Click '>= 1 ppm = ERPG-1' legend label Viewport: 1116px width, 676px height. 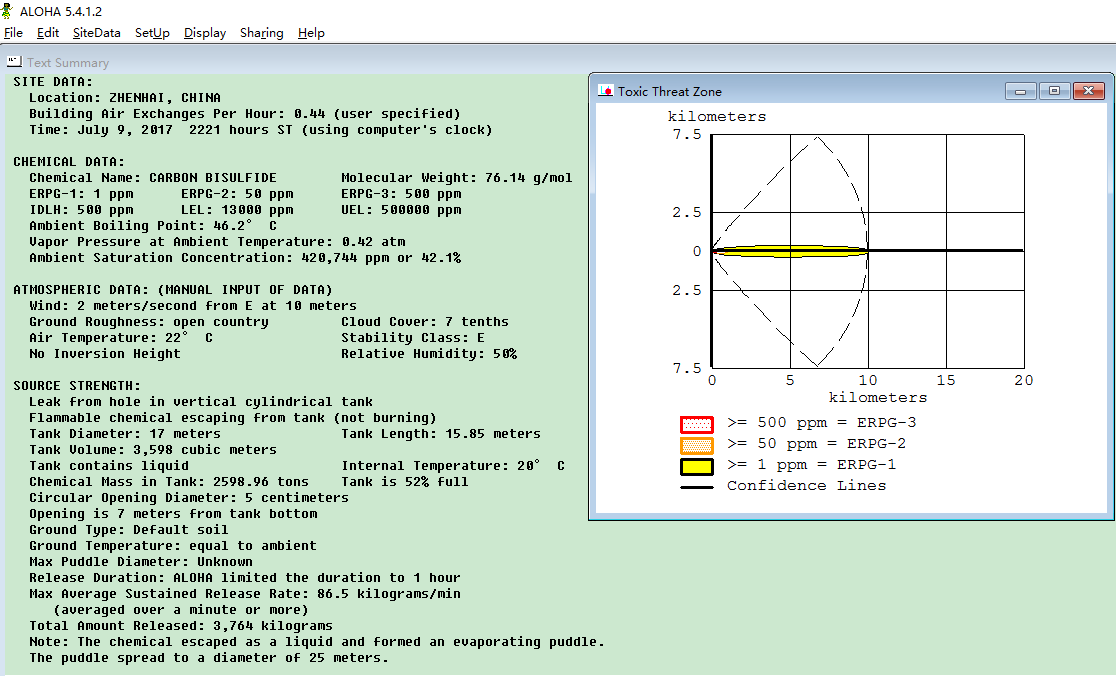tap(811, 465)
